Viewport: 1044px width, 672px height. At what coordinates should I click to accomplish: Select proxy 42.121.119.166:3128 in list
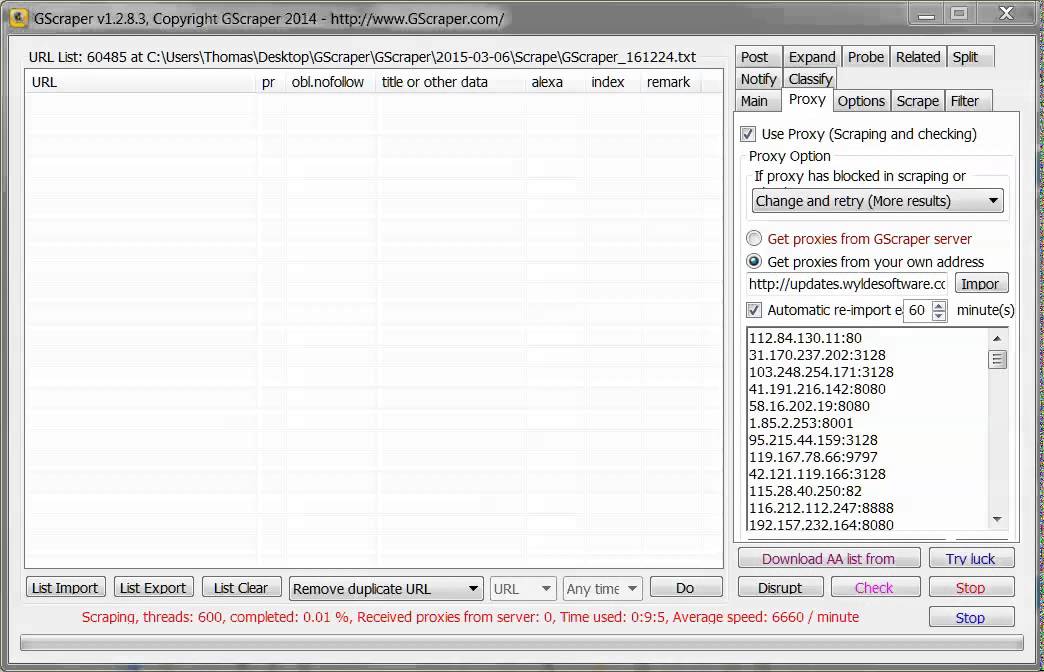[817, 474]
